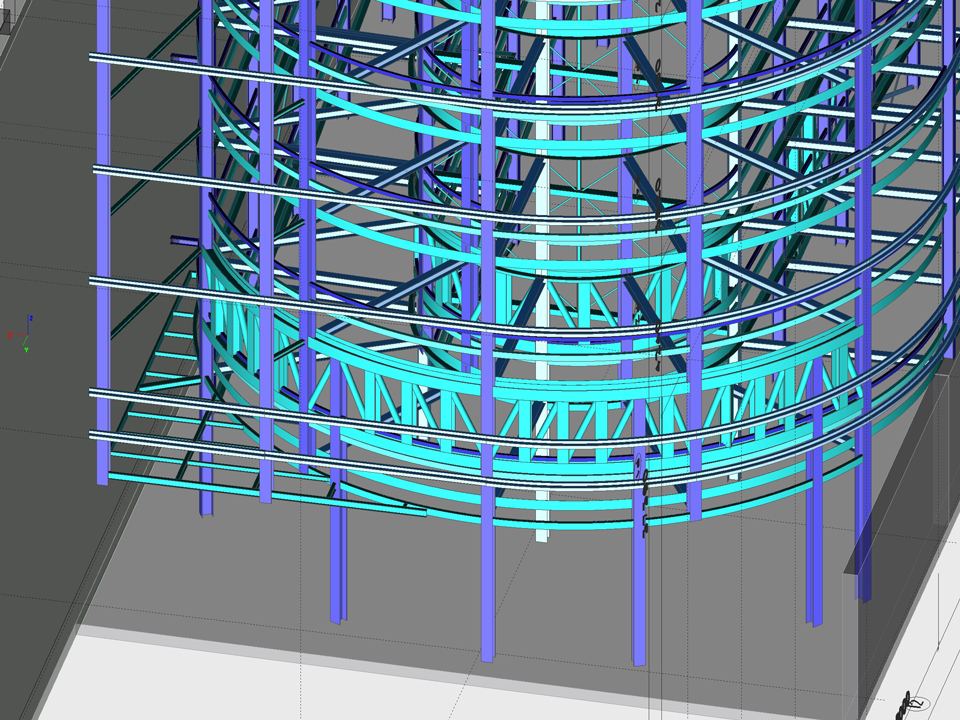Select the short dark beam stub at left

point(184,241)
